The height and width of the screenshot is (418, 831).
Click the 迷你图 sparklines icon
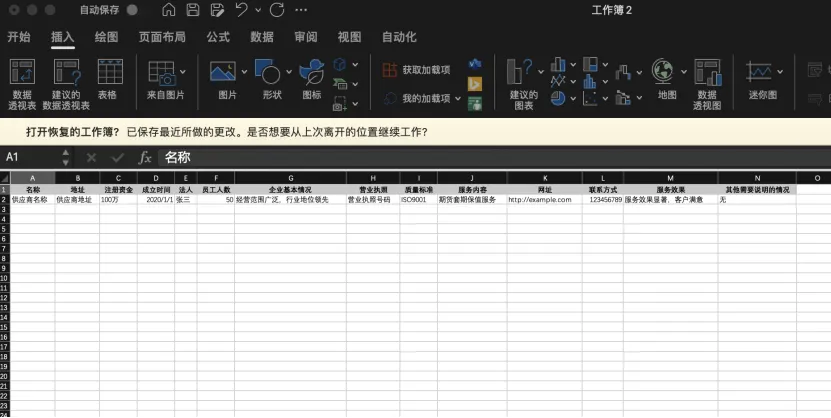pos(758,71)
